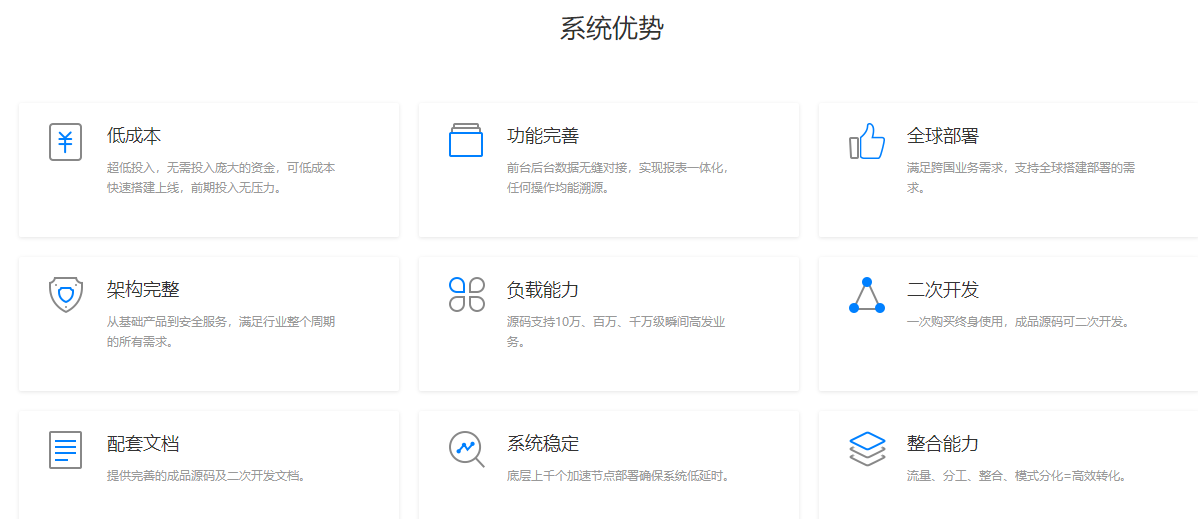Click the 系统优势 section title
Screen dimensions: 1198x519
point(611,28)
